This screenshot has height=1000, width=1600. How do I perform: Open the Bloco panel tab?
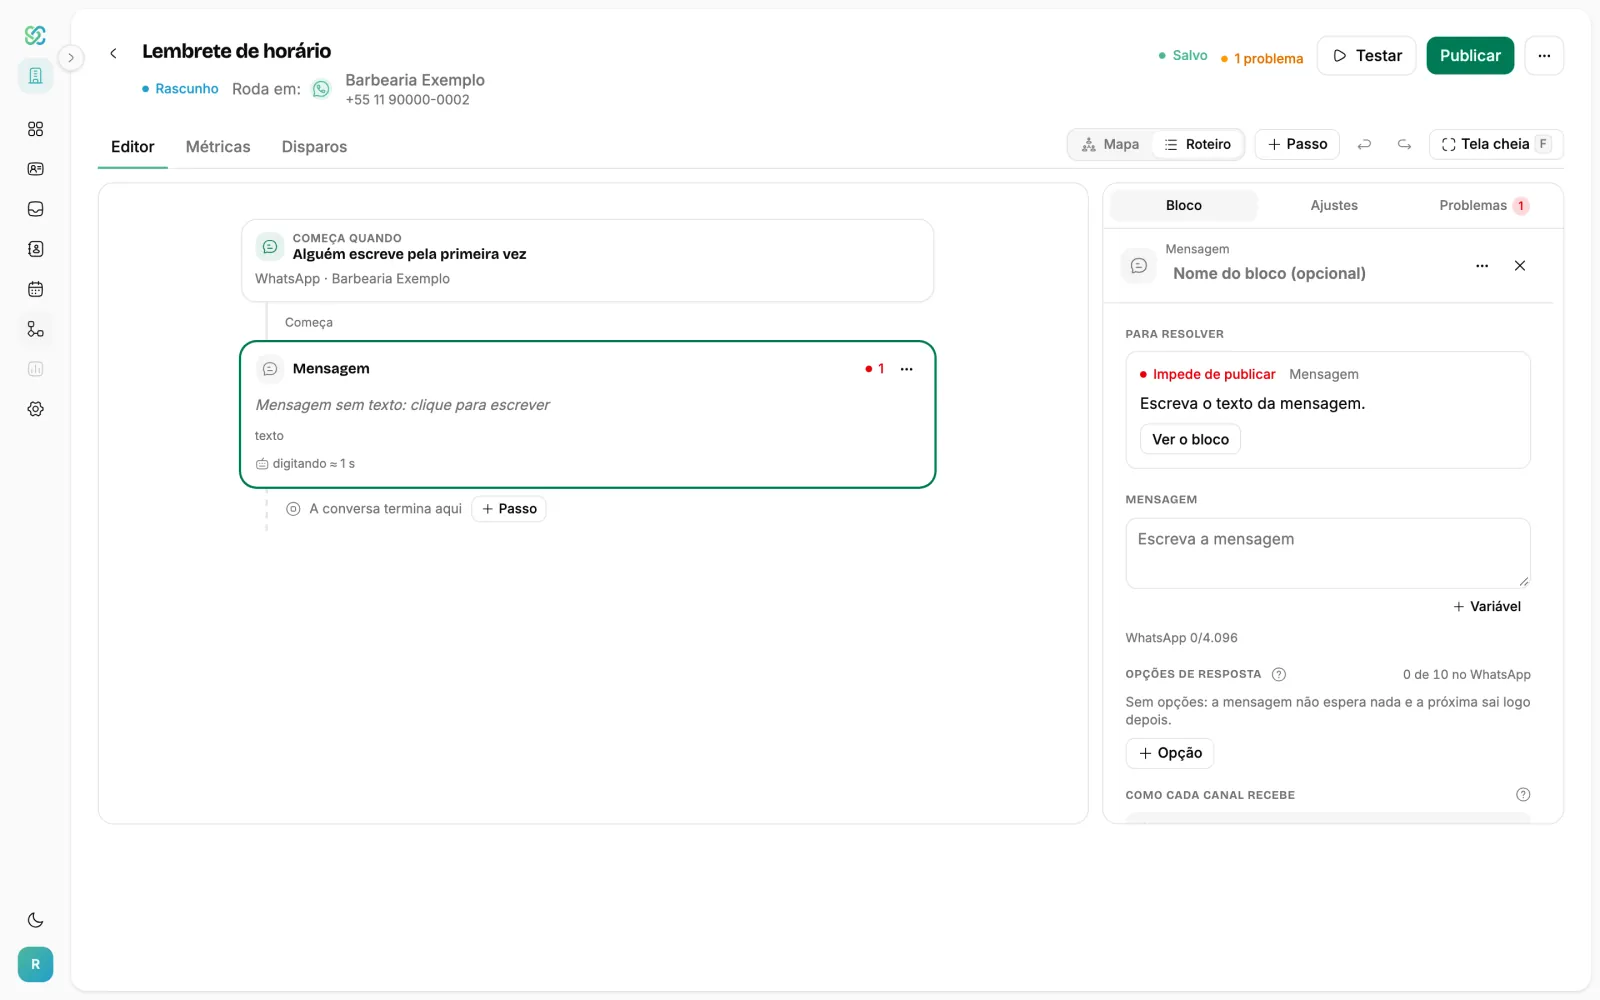point(1184,205)
